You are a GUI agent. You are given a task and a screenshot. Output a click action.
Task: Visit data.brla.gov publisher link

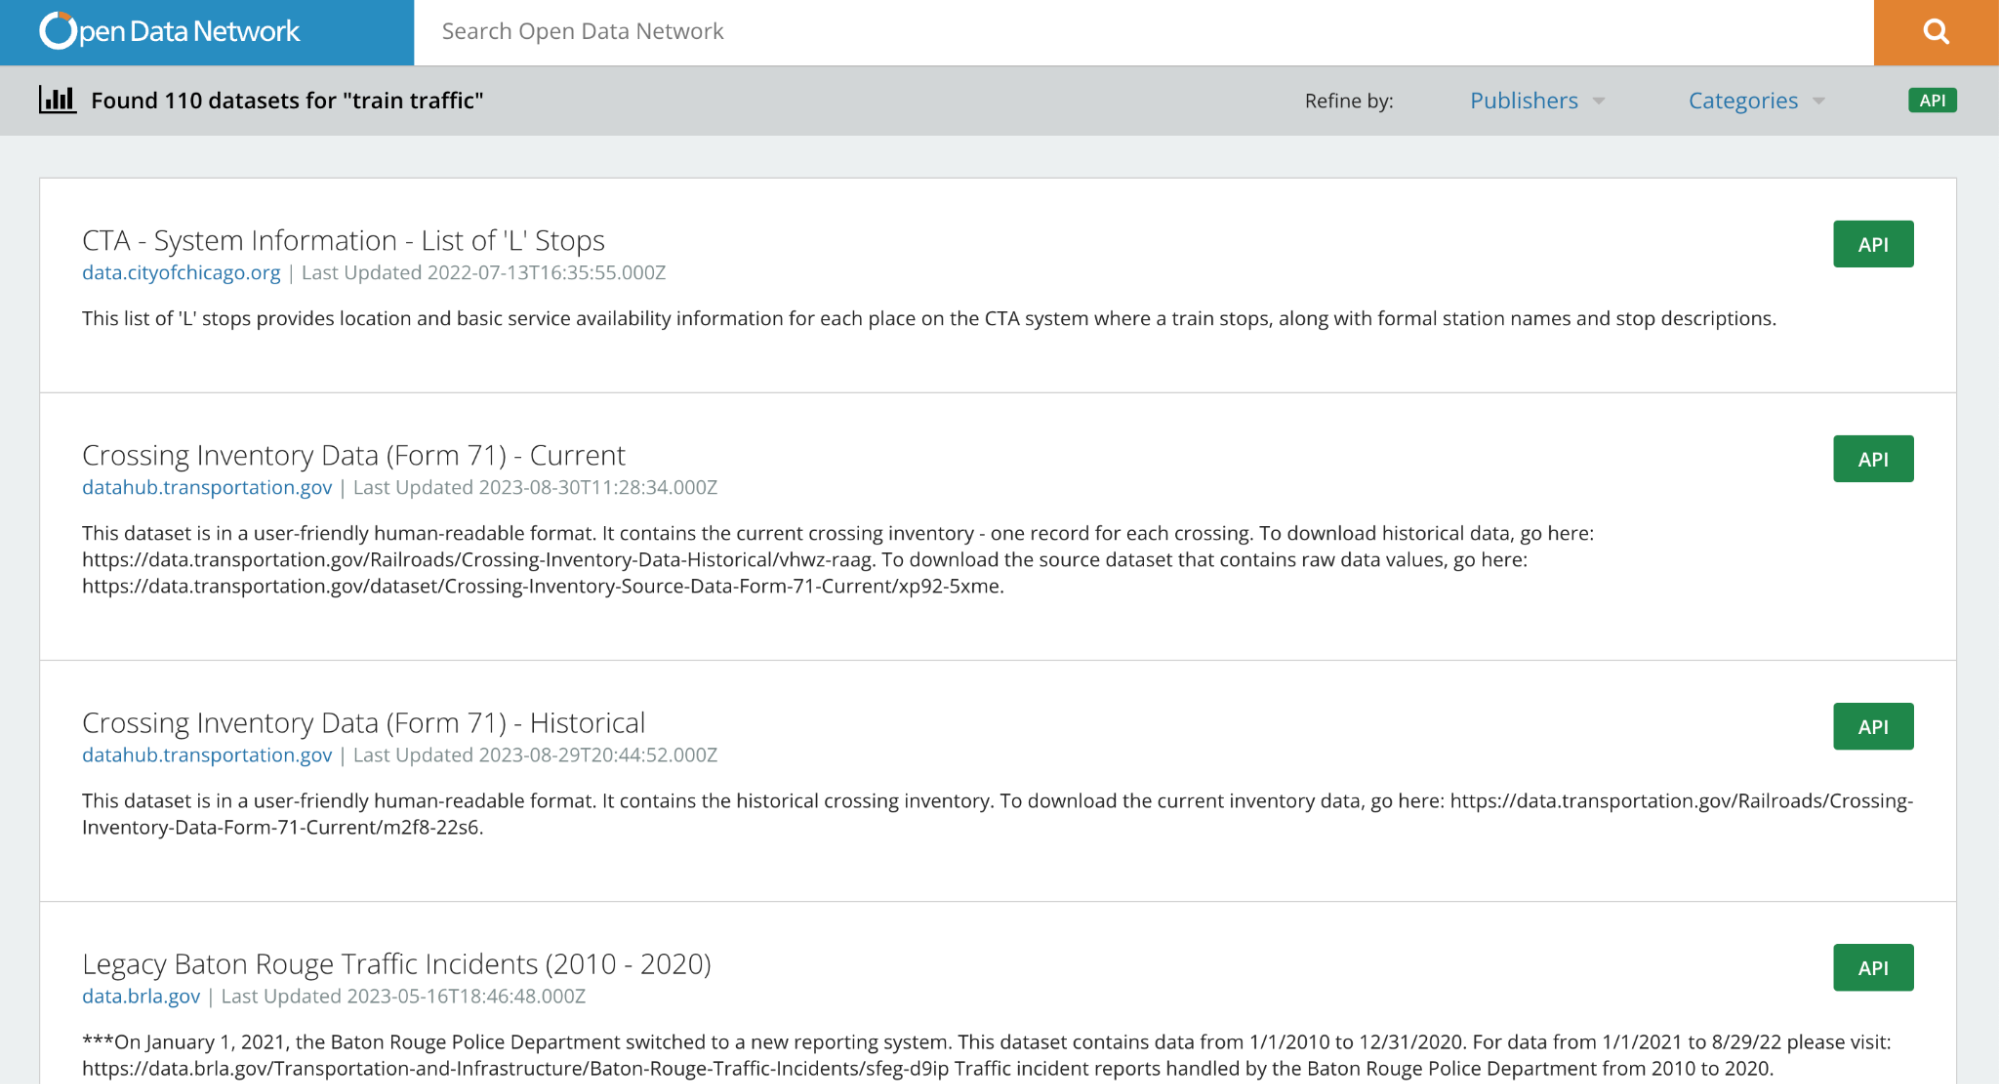tap(141, 997)
